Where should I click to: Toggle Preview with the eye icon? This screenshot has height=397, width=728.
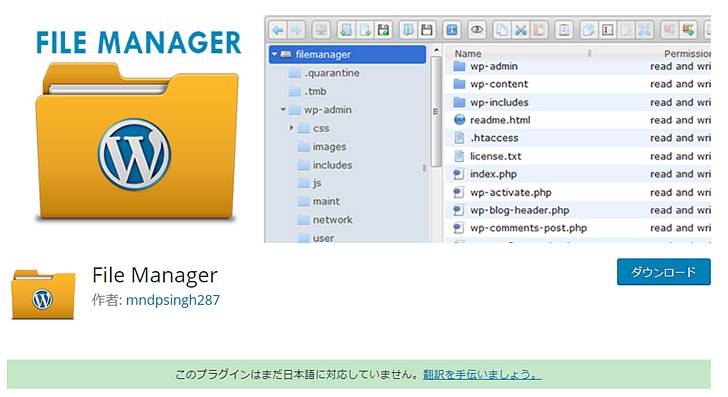(477, 31)
